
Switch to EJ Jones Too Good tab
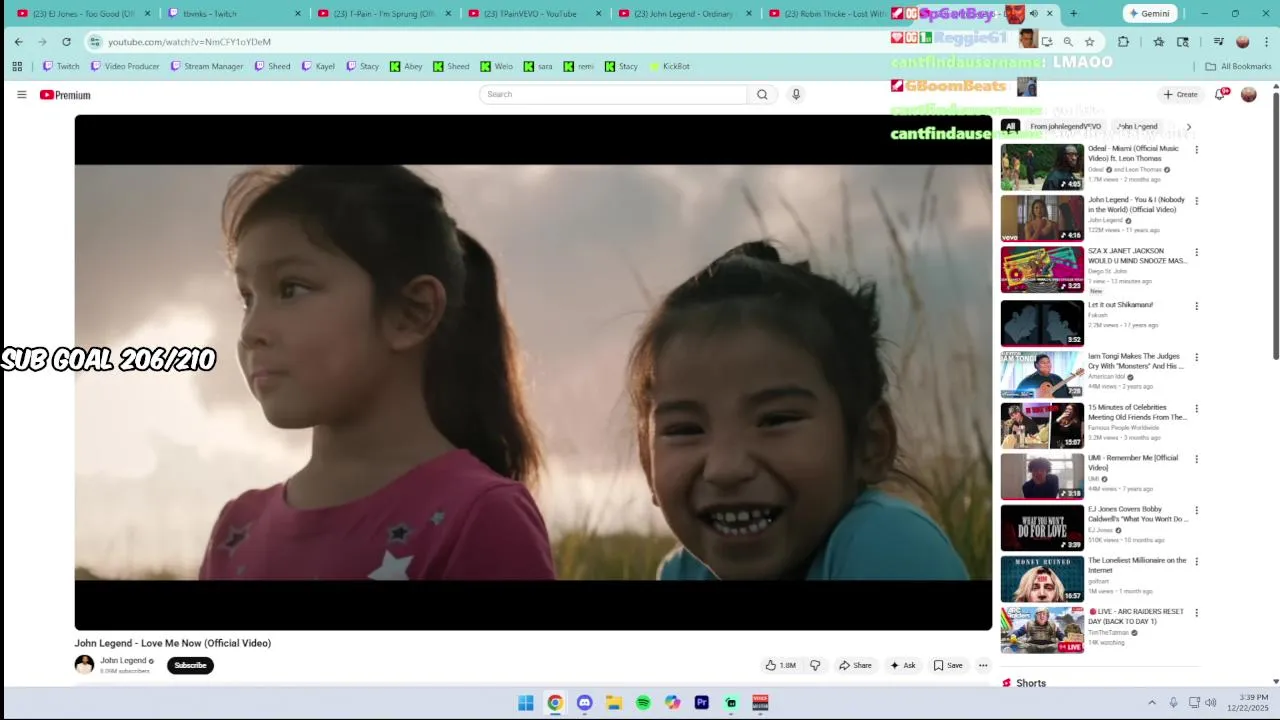85,14
